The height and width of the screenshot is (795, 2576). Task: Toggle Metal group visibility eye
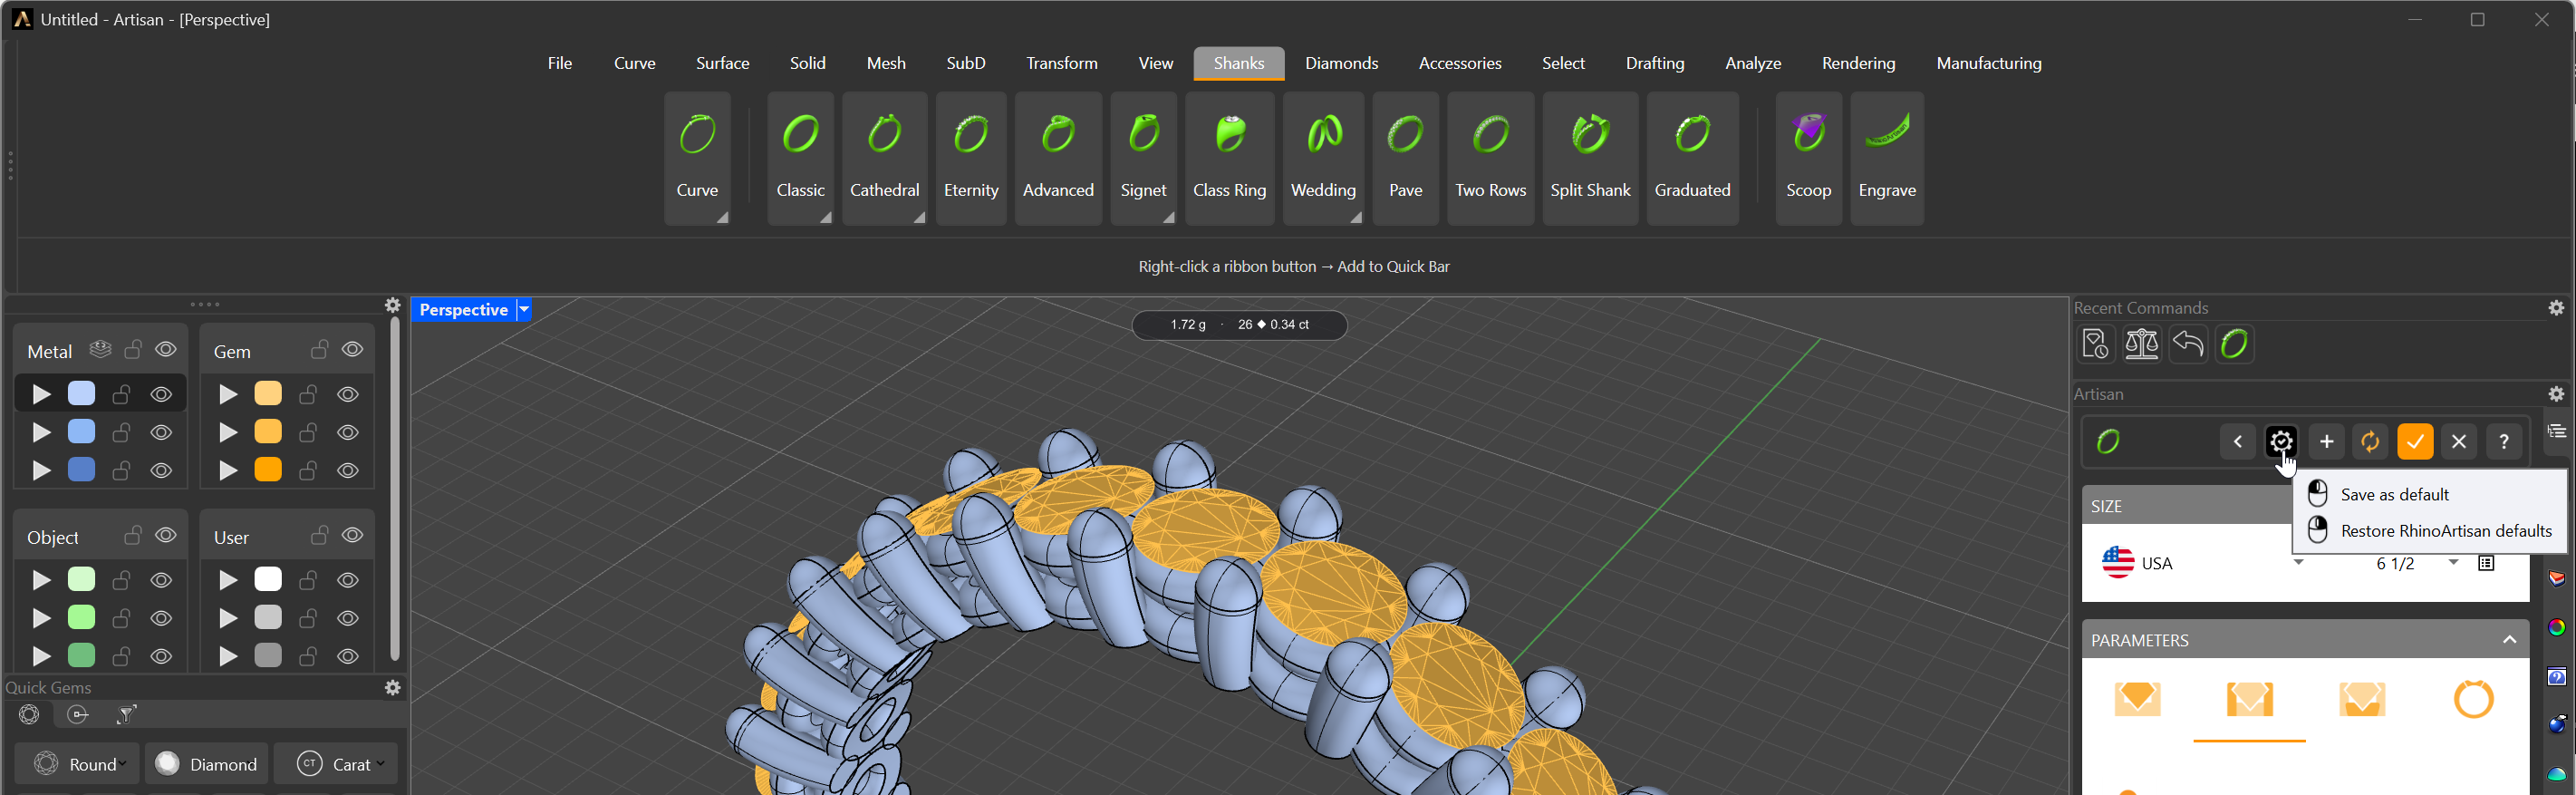pos(166,349)
